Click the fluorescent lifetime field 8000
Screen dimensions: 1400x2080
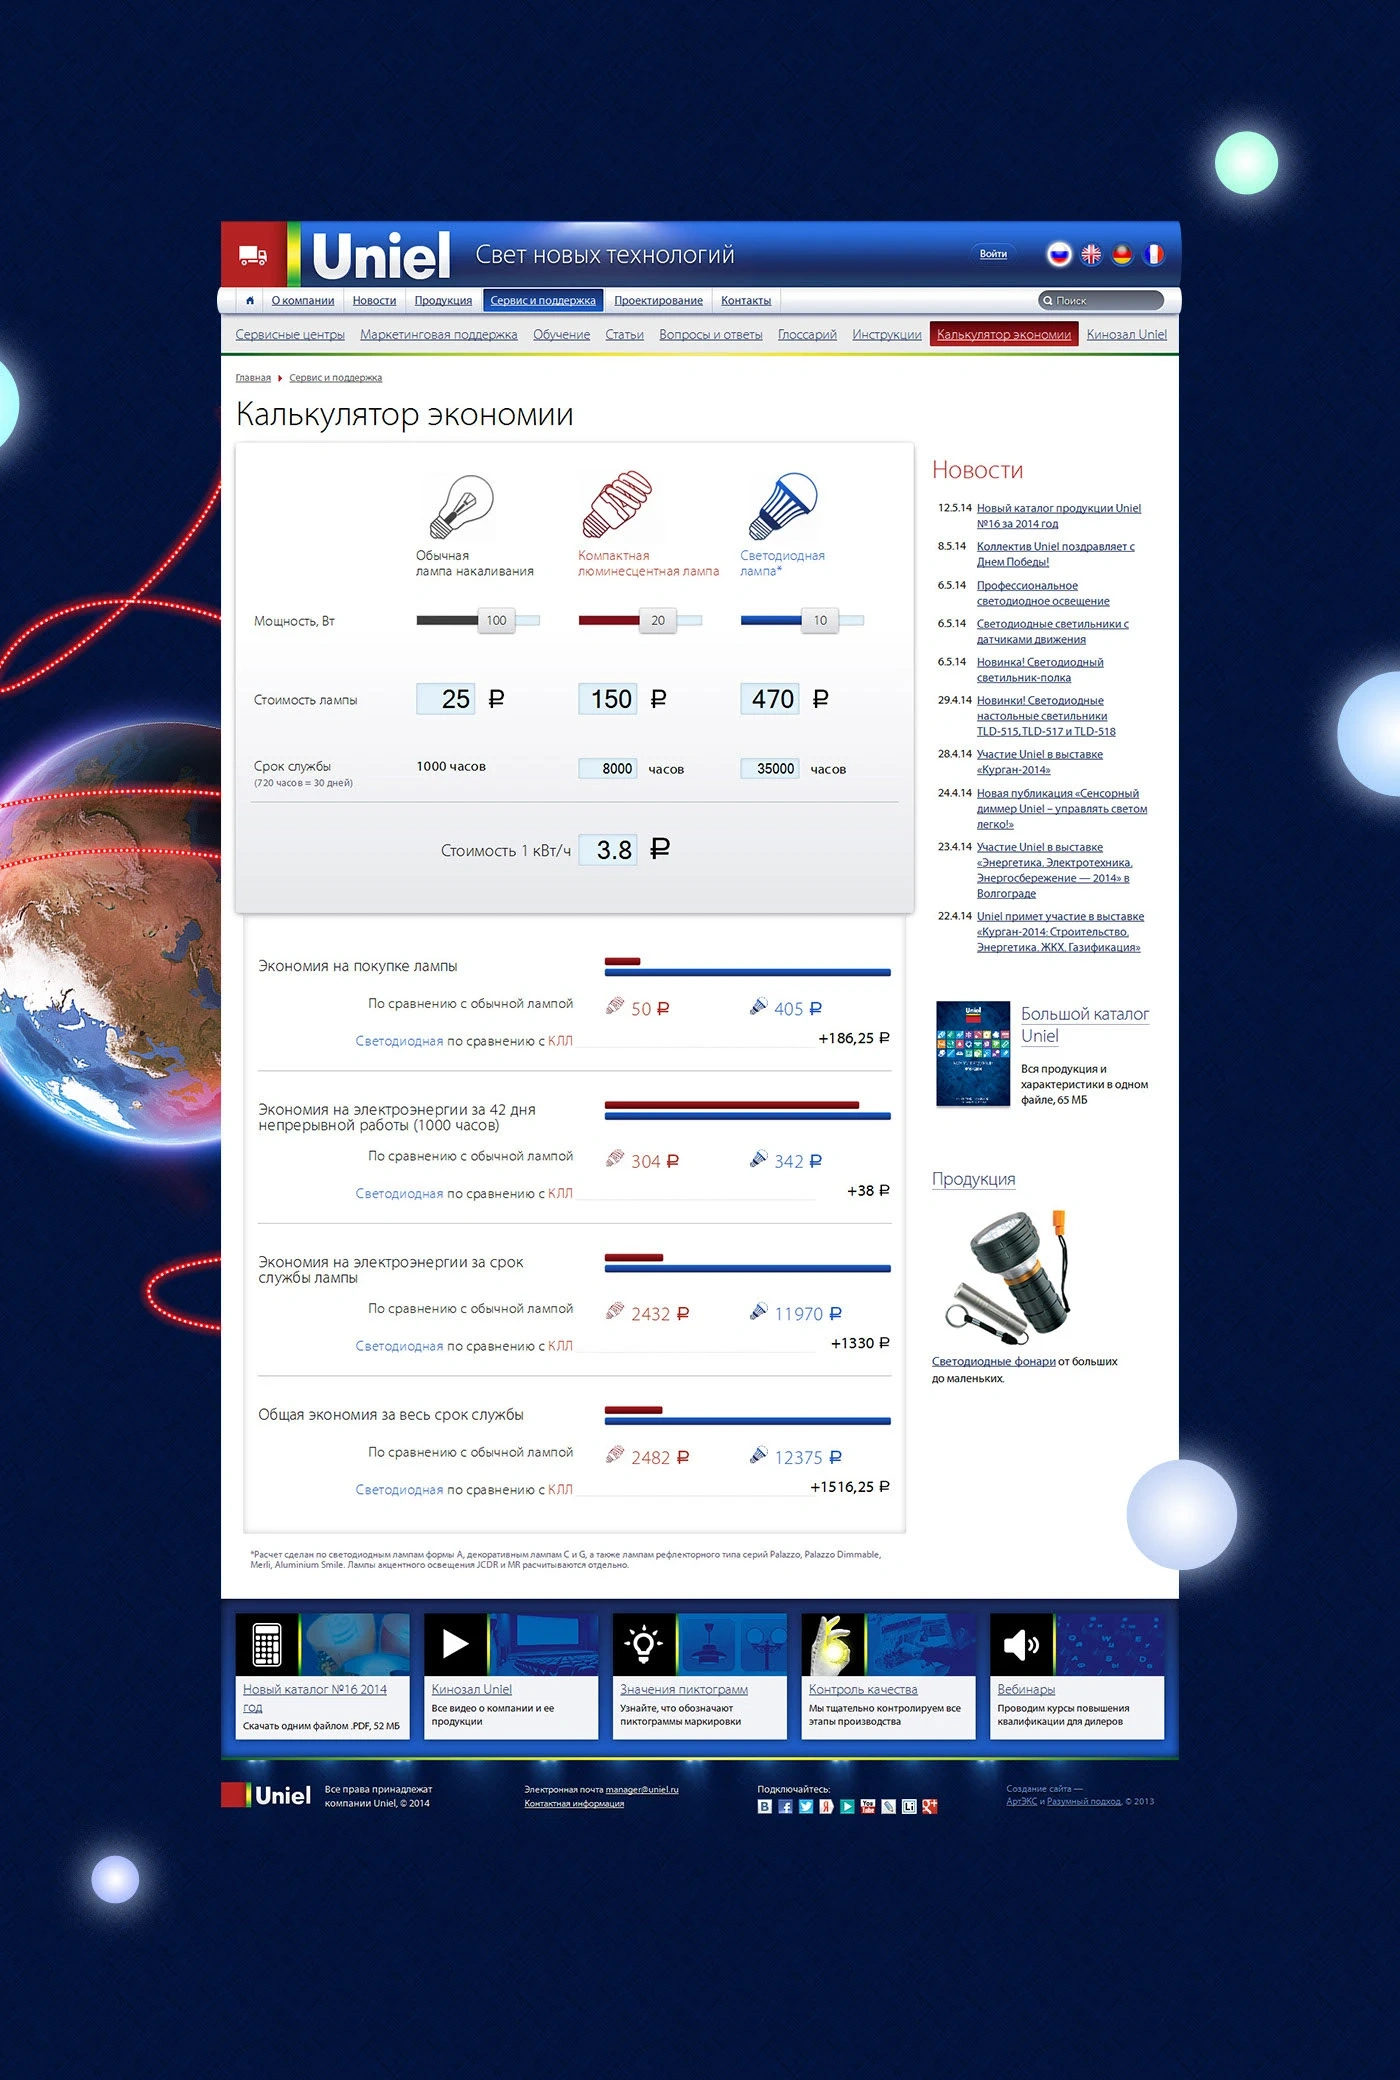(x=608, y=768)
